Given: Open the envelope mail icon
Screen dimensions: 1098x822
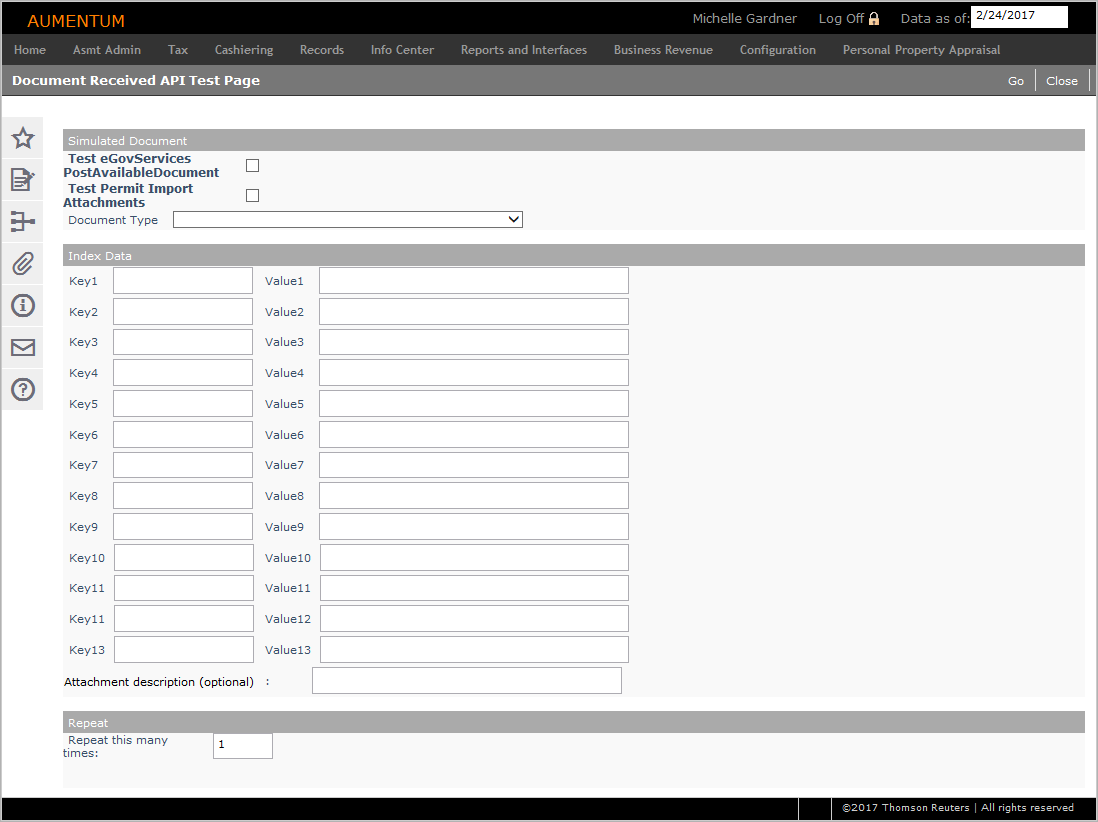Looking at the screenshot, I should (x=22, y=348).
